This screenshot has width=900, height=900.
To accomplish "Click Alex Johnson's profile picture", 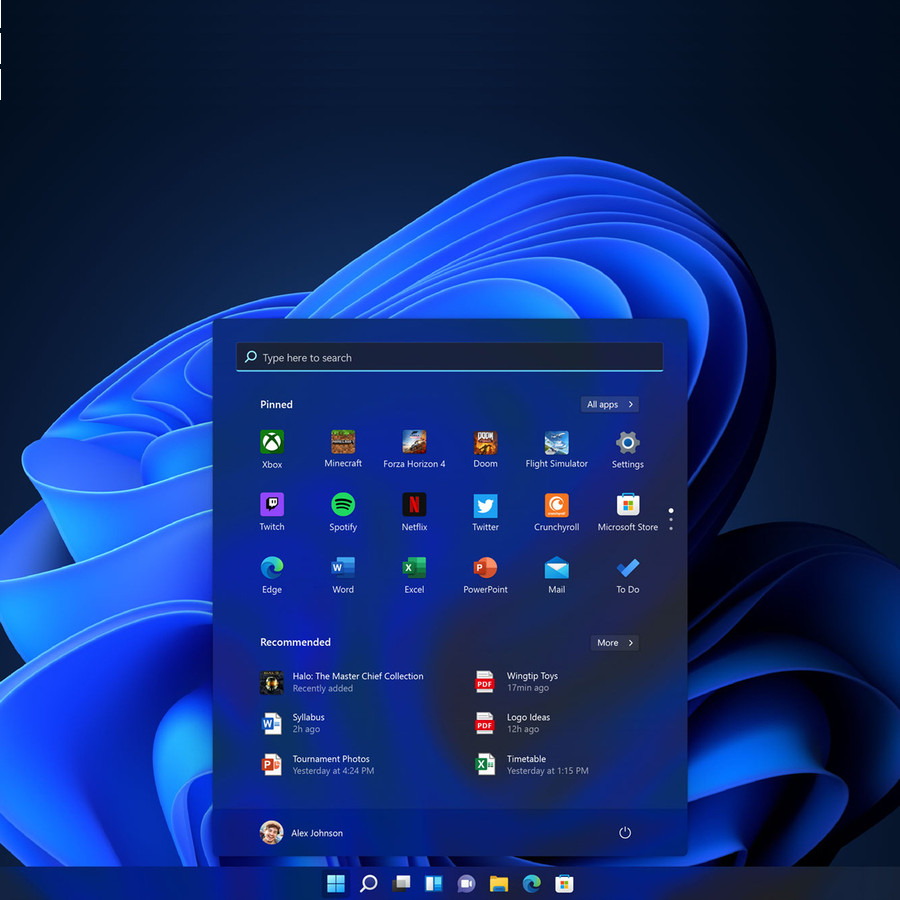I will (x=271, y=832).
